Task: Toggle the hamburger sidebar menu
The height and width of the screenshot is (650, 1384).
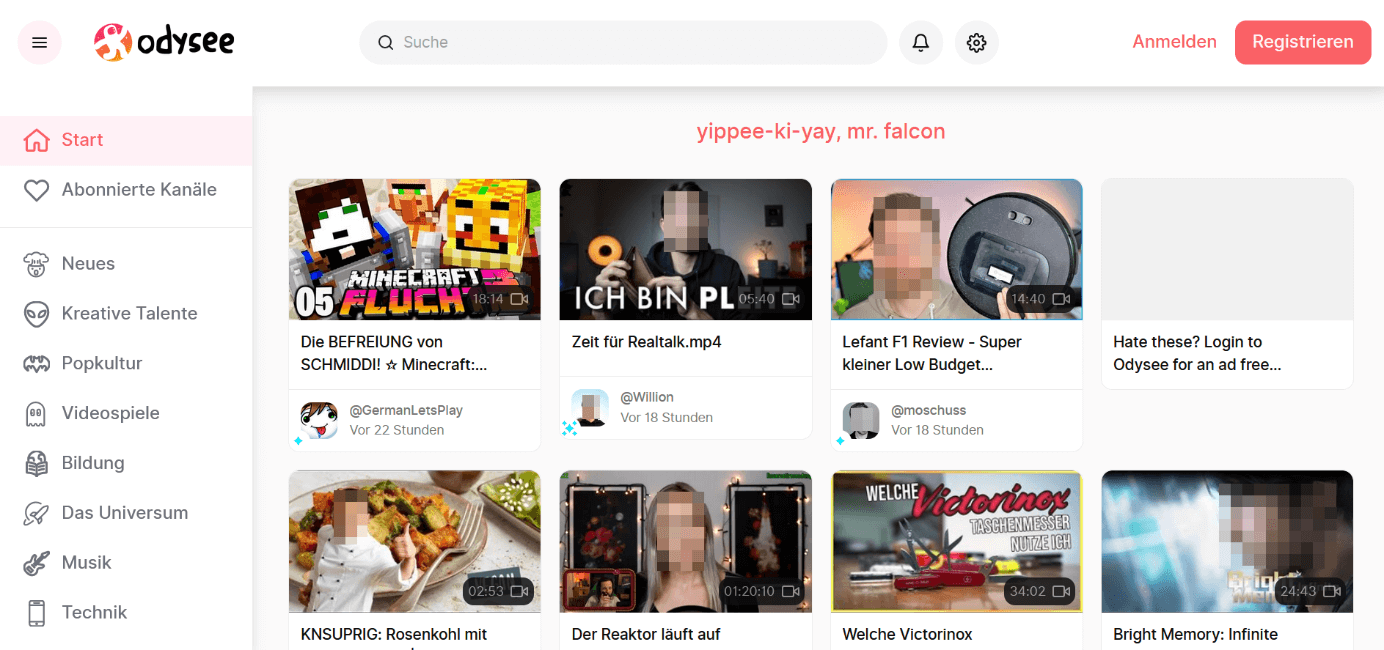Action: [40, 42]
